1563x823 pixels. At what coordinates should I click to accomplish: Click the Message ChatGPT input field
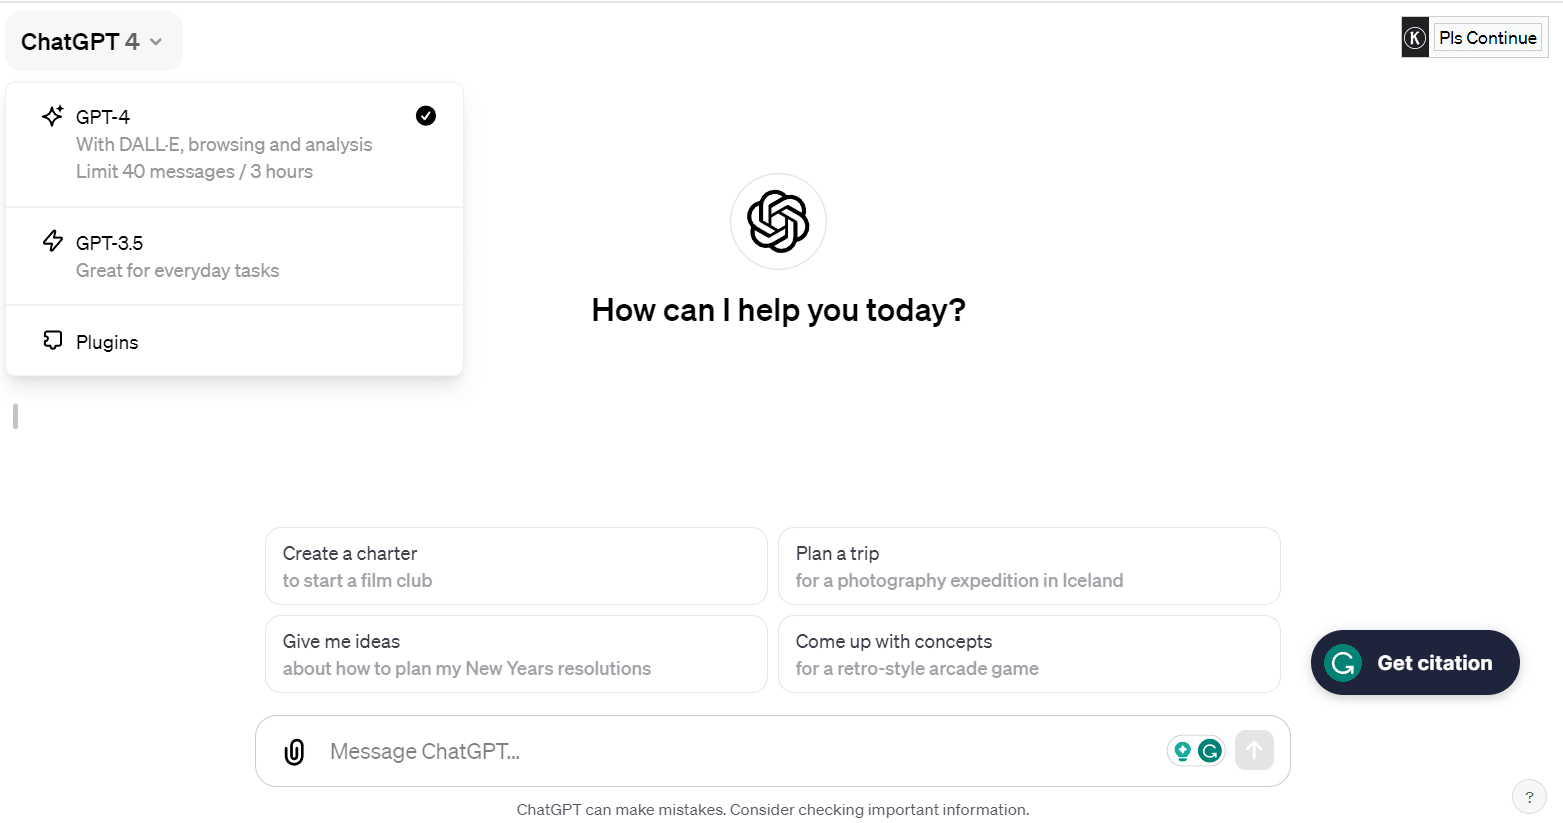pos(740,752)
